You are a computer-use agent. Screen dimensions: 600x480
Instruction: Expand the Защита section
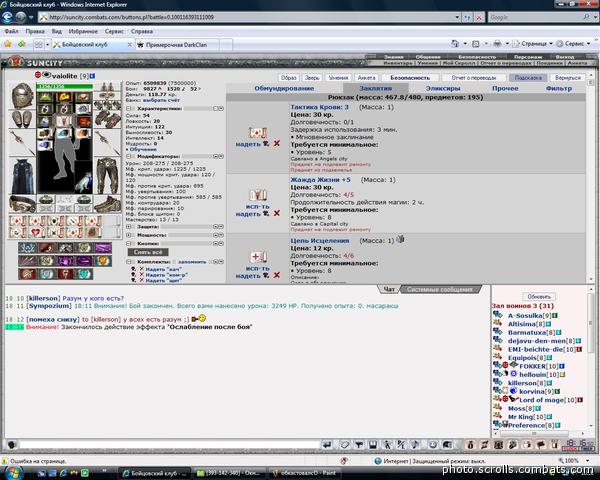click(129, 227)
